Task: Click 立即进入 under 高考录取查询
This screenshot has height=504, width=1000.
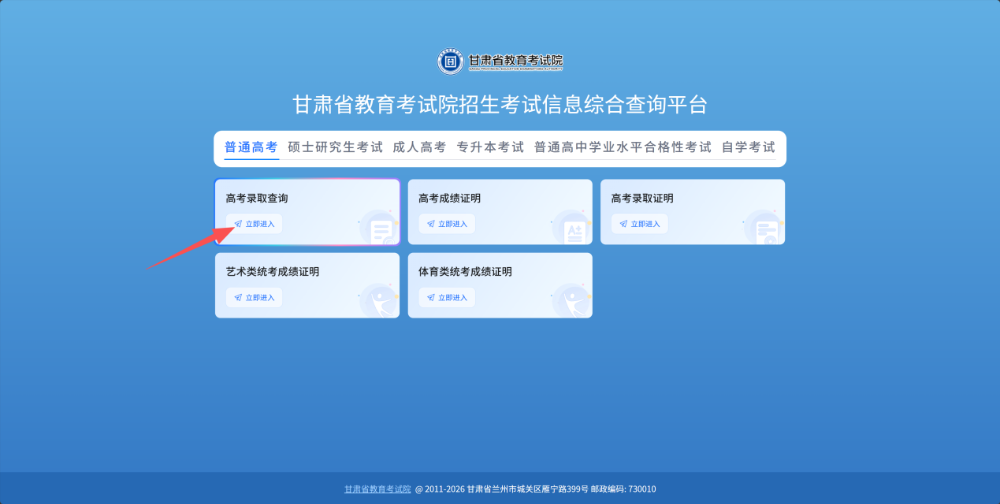Action: pos(254,224)
